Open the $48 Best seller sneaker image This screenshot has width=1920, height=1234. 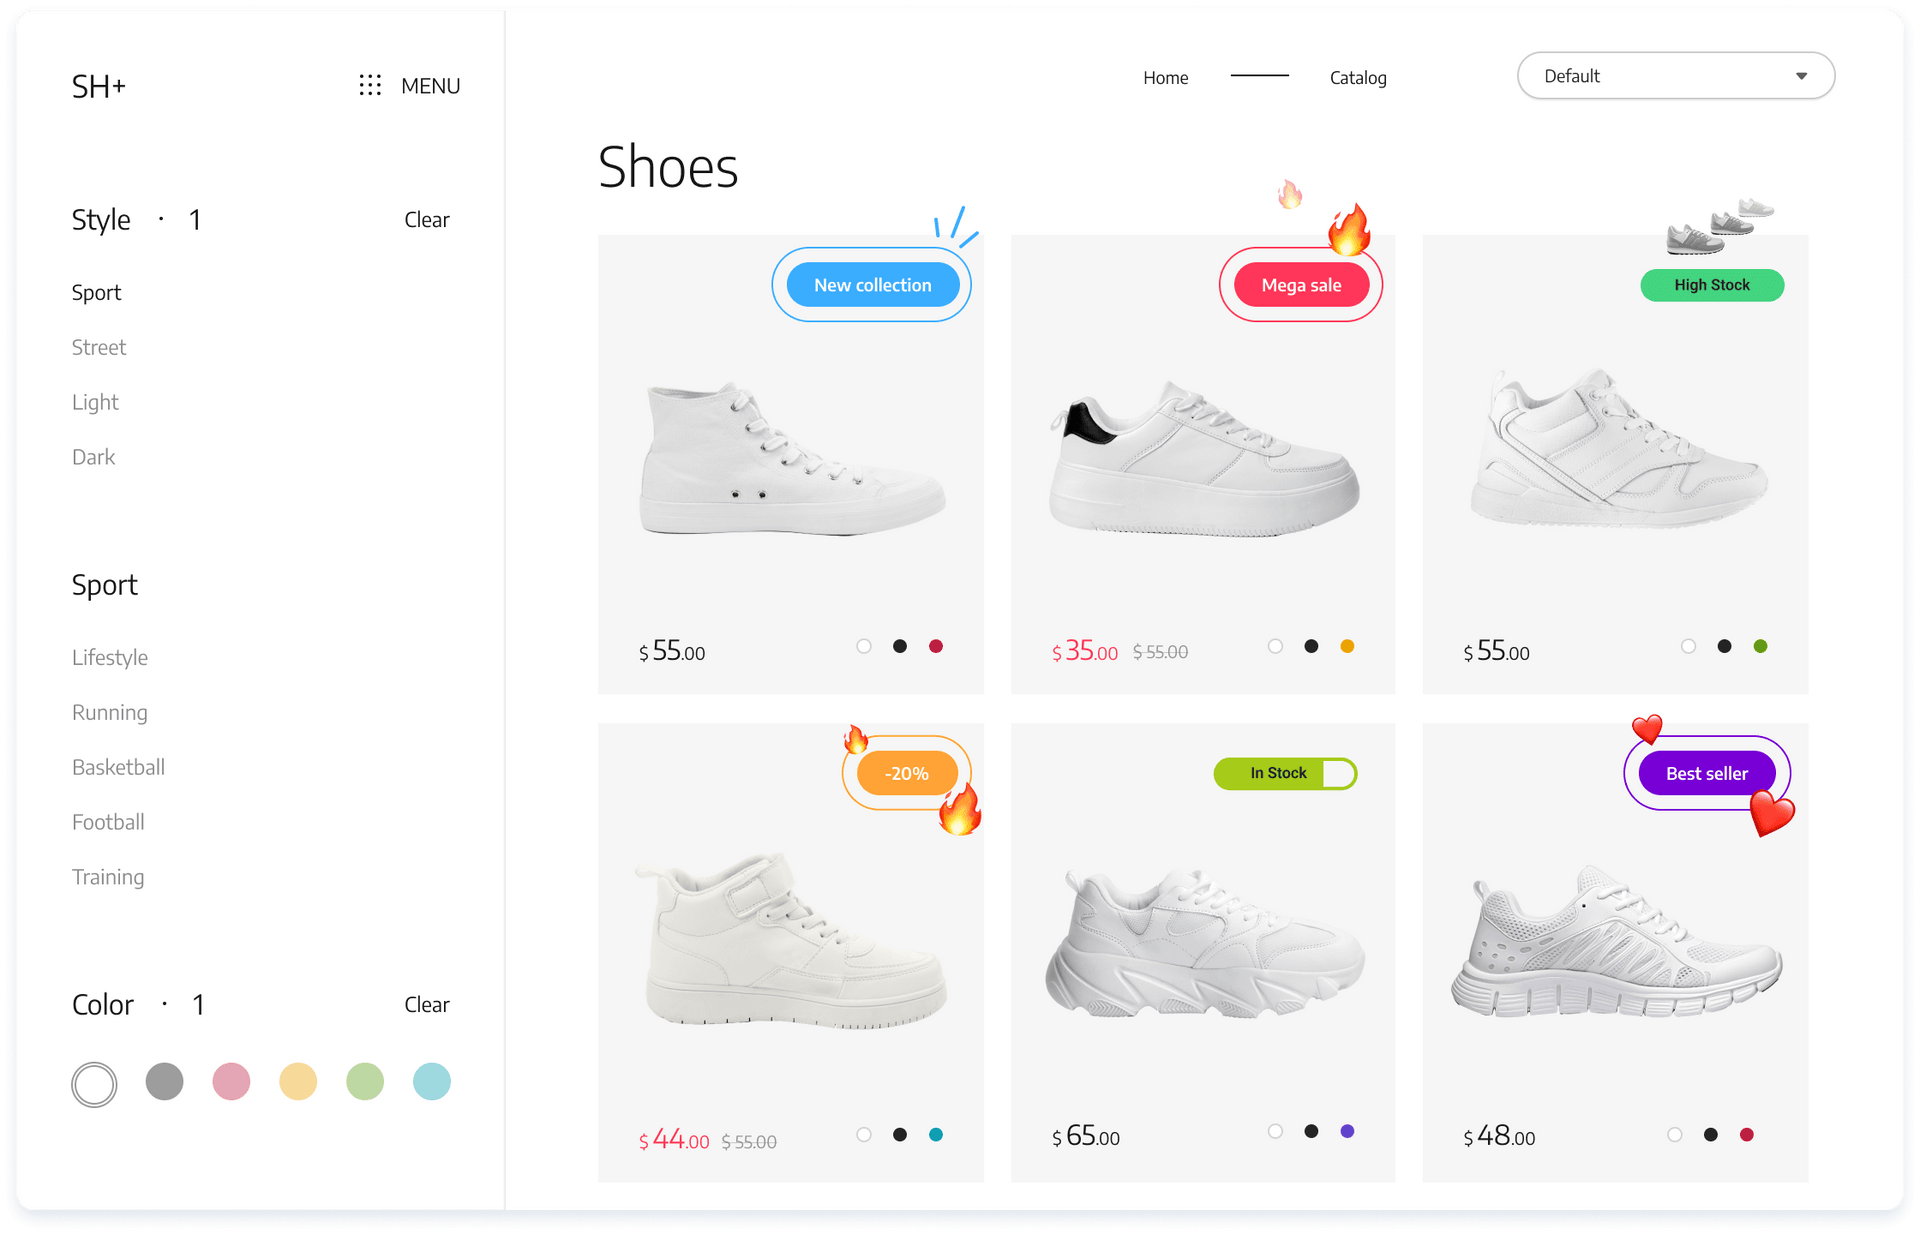(1615, 945)
